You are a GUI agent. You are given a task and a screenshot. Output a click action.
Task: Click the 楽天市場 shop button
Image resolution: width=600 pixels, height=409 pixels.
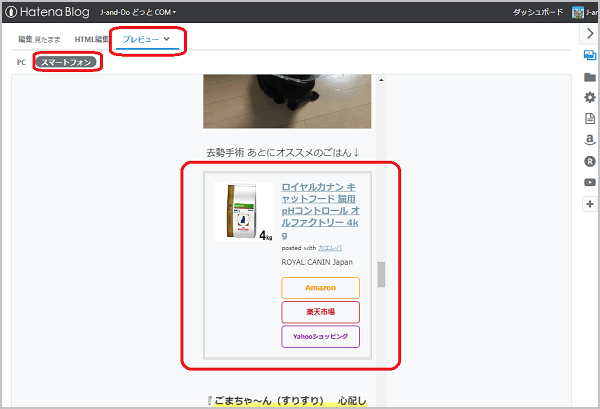[x=320, y=312]
